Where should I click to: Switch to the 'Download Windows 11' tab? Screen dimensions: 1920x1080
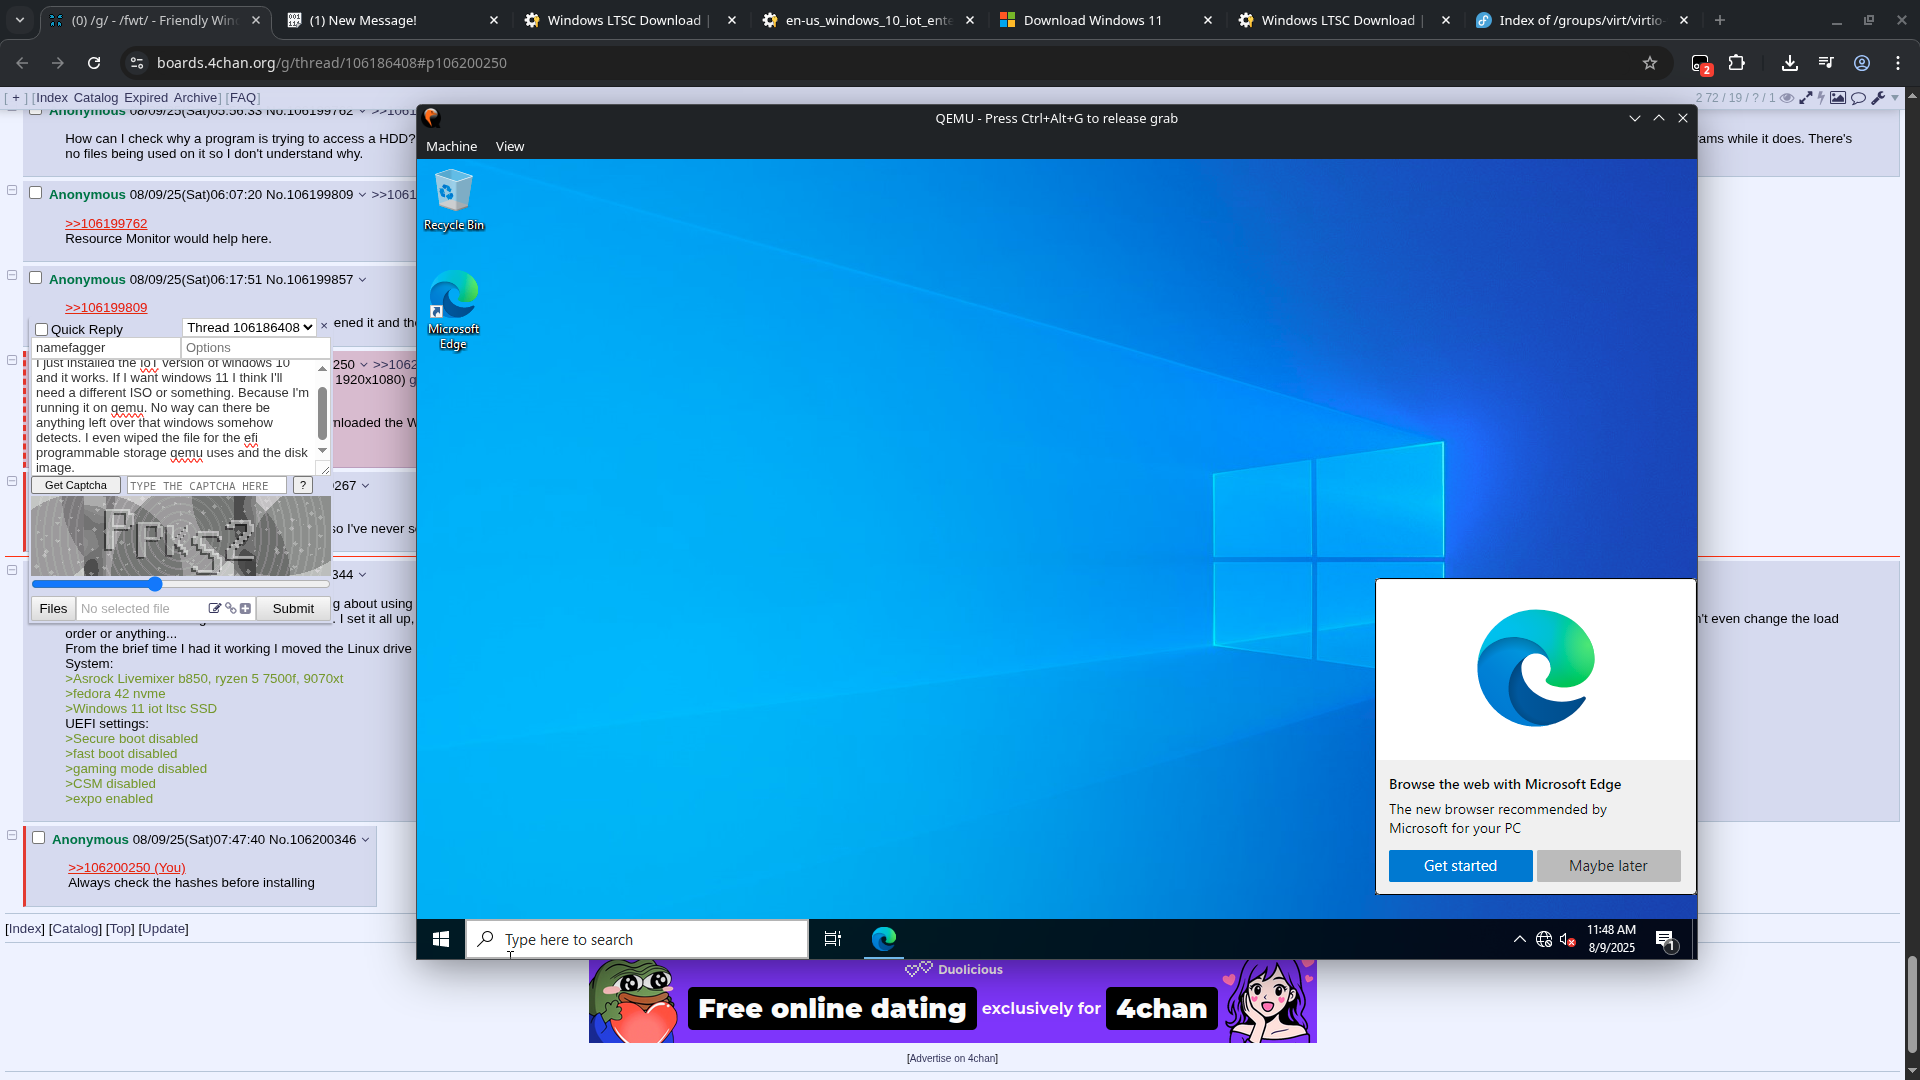tap(1106, 20)
